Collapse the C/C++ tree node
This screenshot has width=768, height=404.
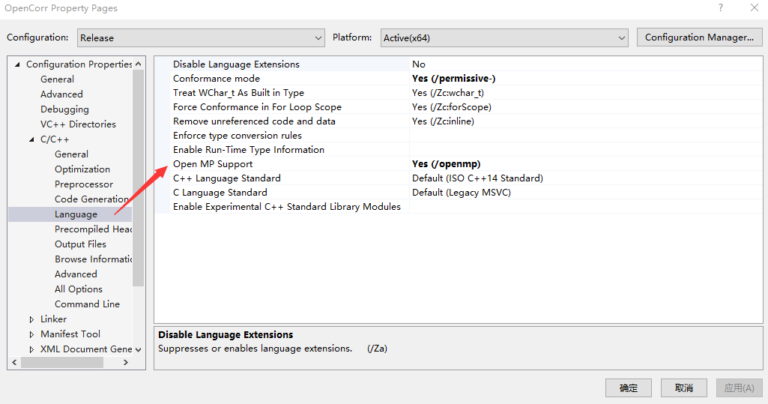coord(31,139)
